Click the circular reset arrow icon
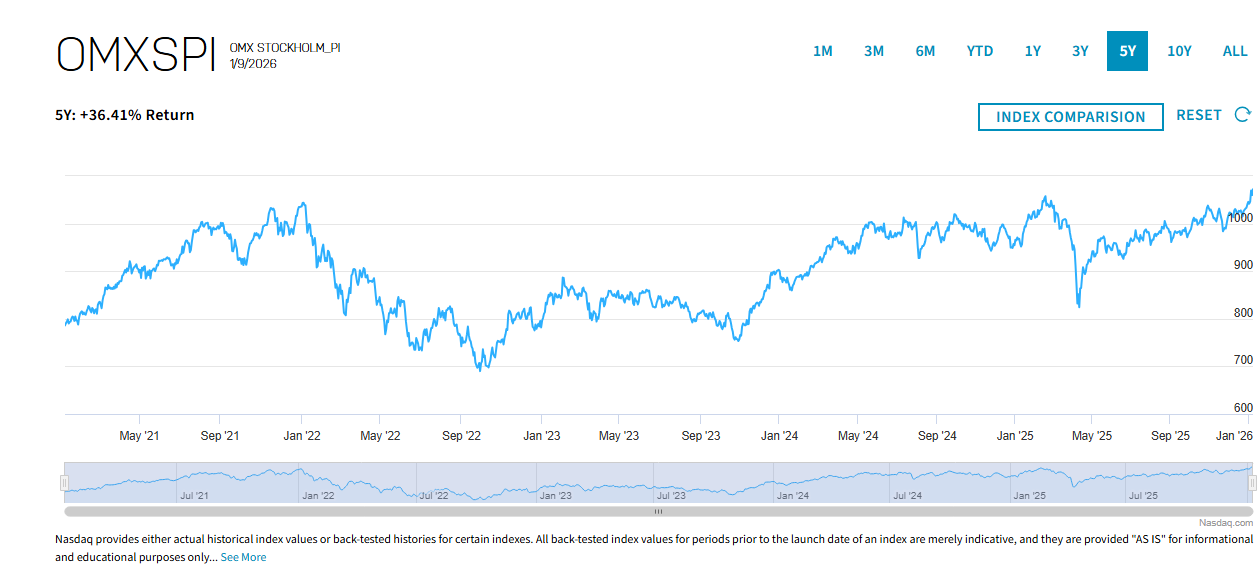1260x583 pixels. pos(1243,115)
